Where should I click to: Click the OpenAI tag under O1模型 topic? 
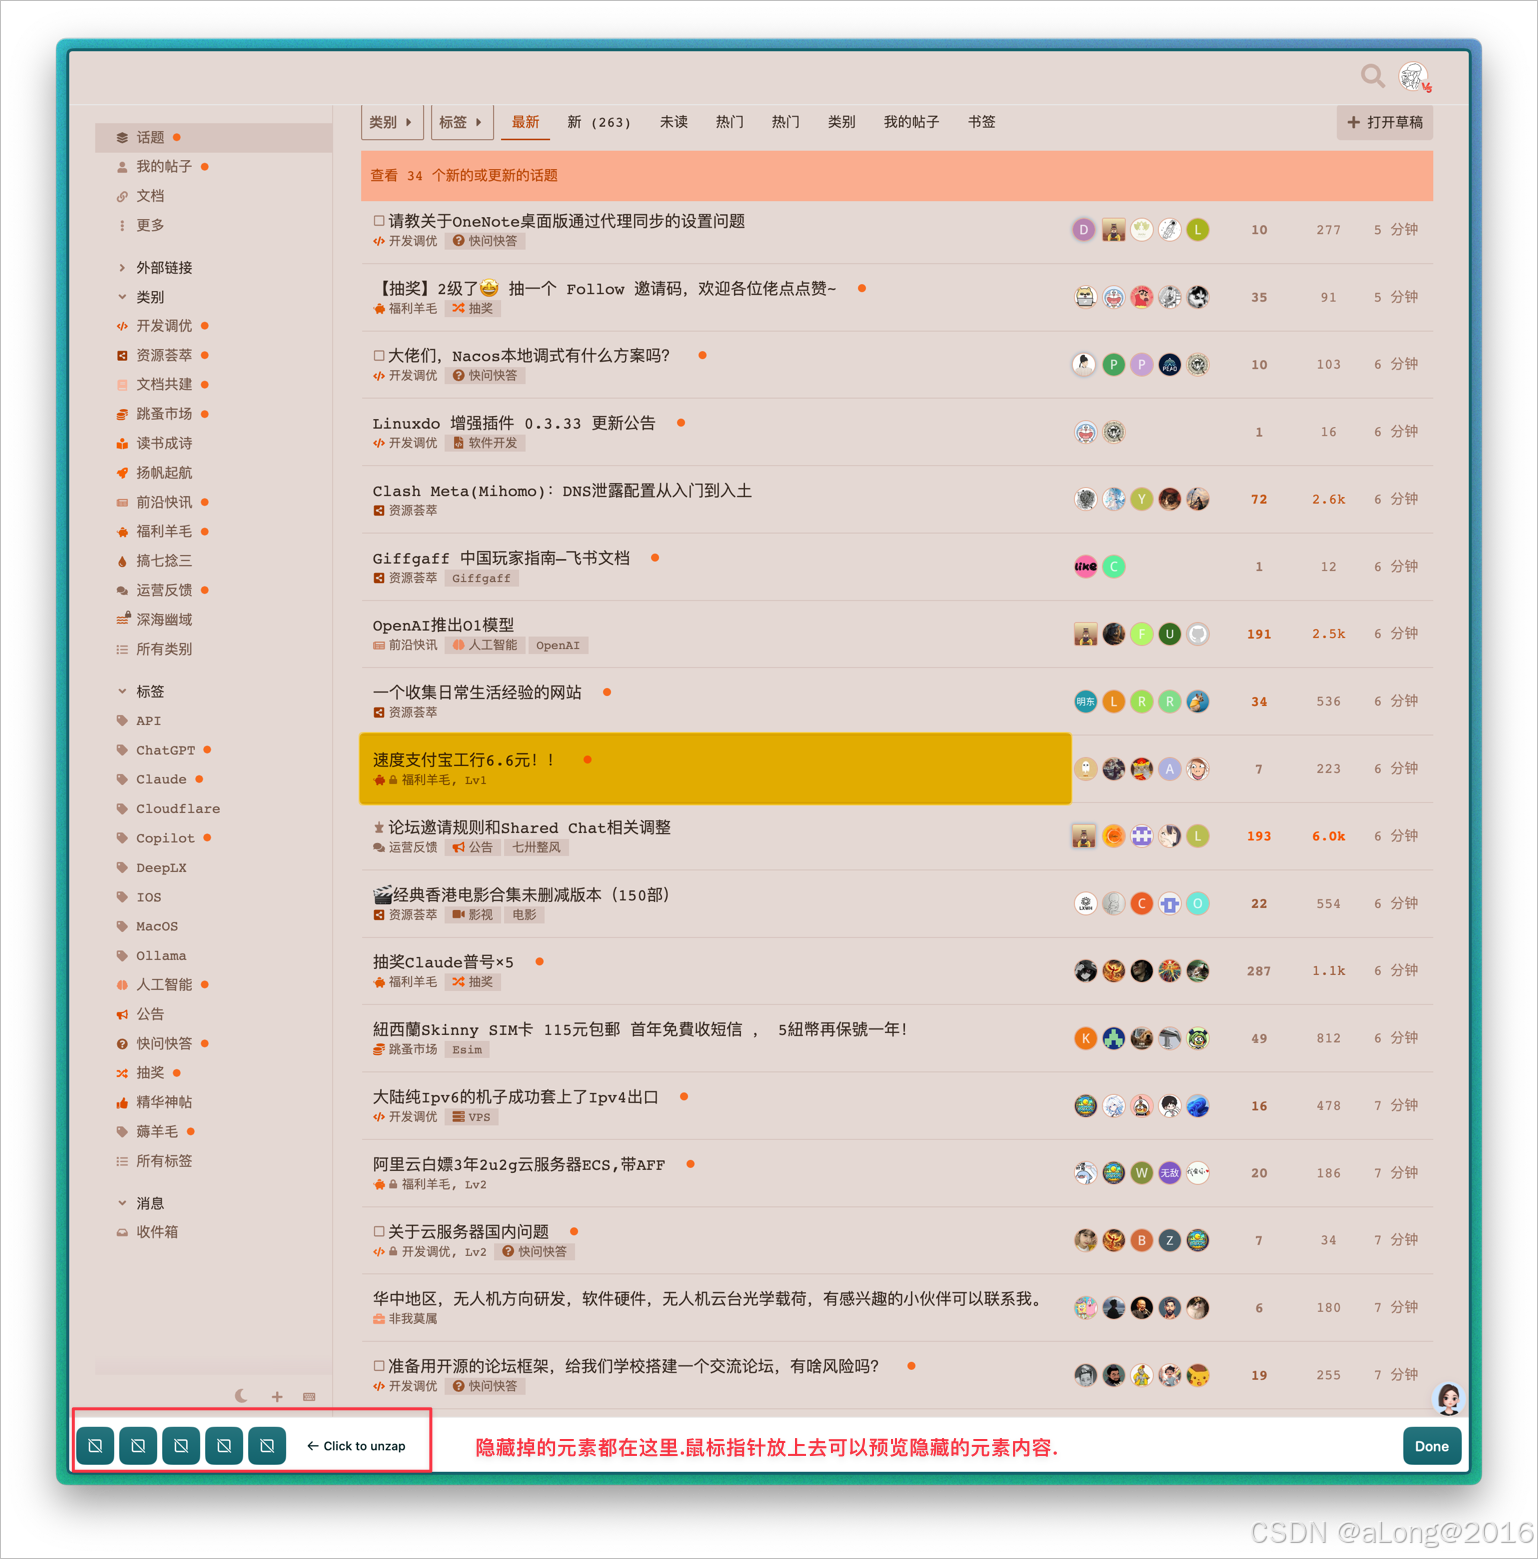558,645
